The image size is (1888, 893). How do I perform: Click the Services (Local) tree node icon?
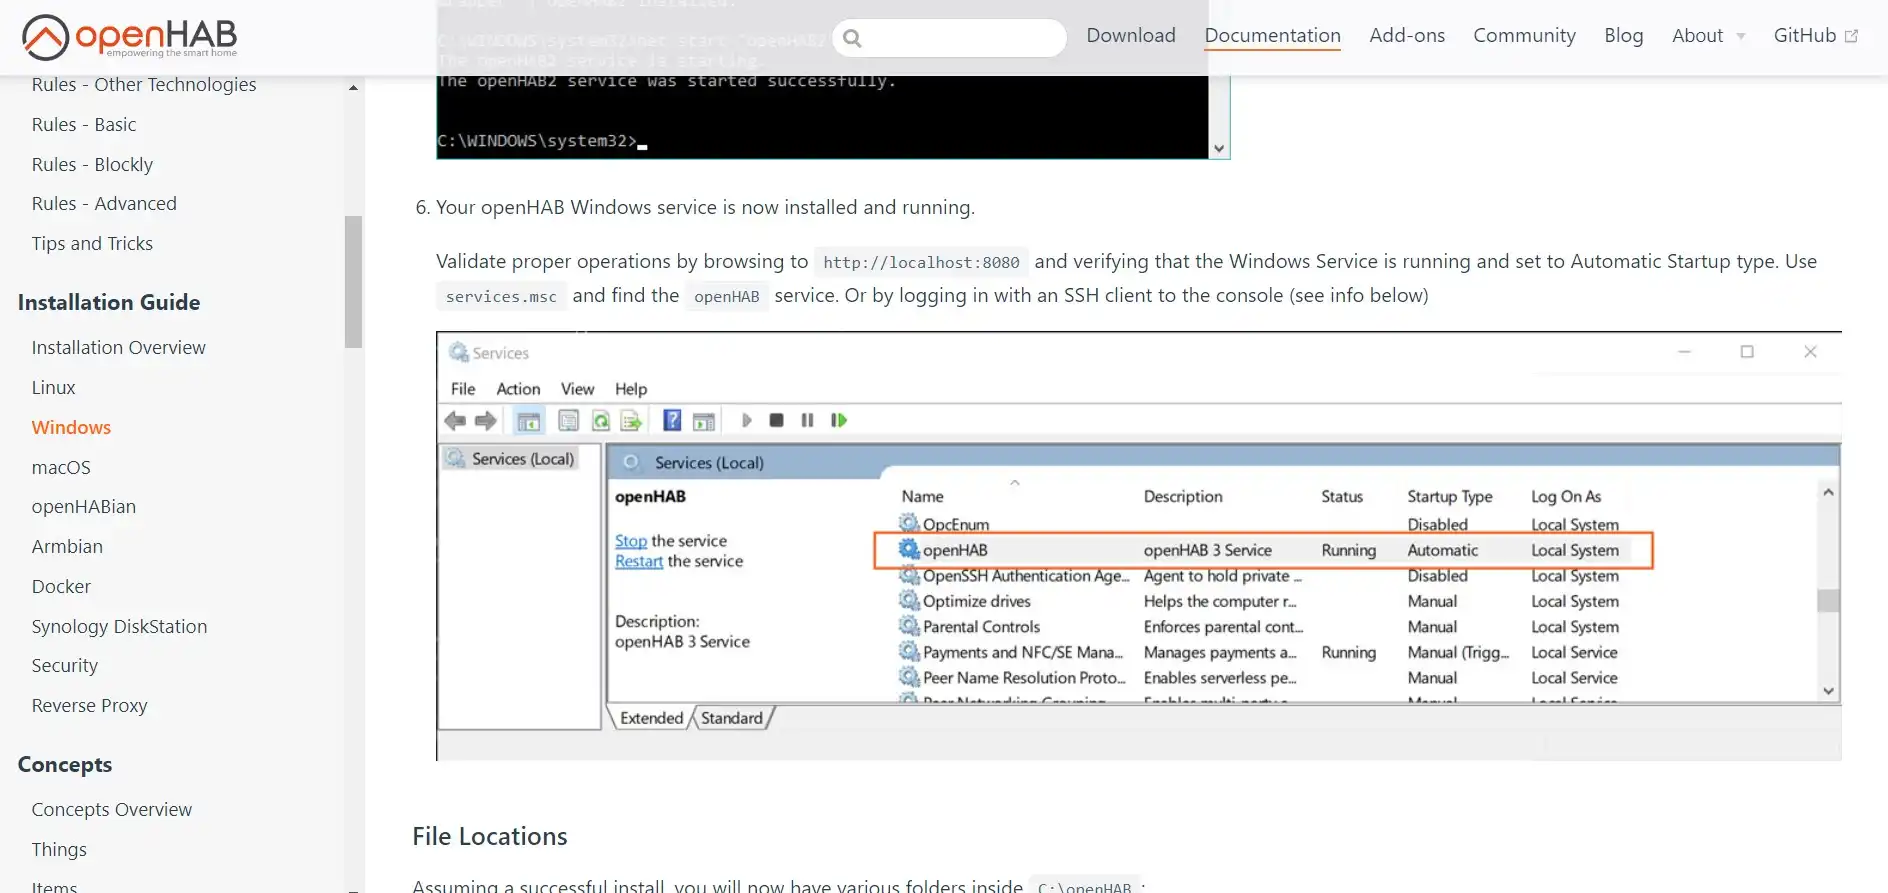[x=456, y=458]
